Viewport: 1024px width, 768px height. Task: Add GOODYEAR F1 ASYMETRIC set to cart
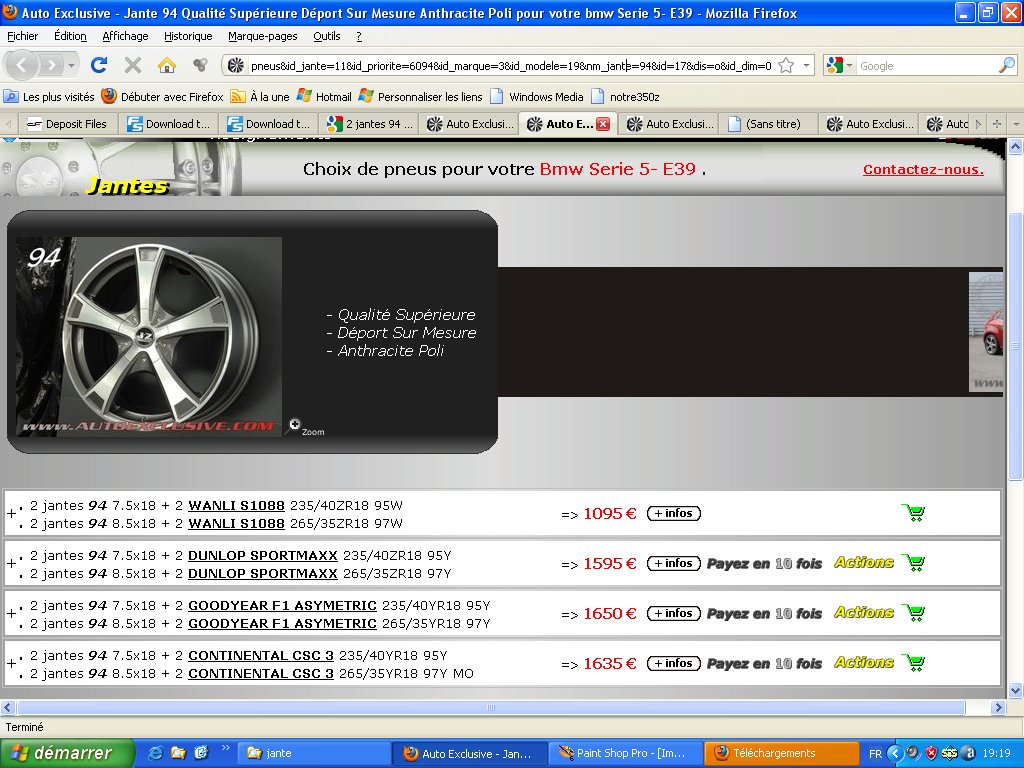point(914,613)
